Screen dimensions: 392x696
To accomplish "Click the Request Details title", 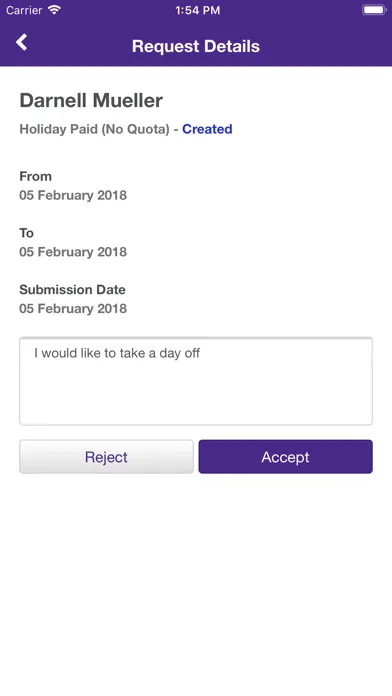I will pyautogui.click(x=196, y=46).
